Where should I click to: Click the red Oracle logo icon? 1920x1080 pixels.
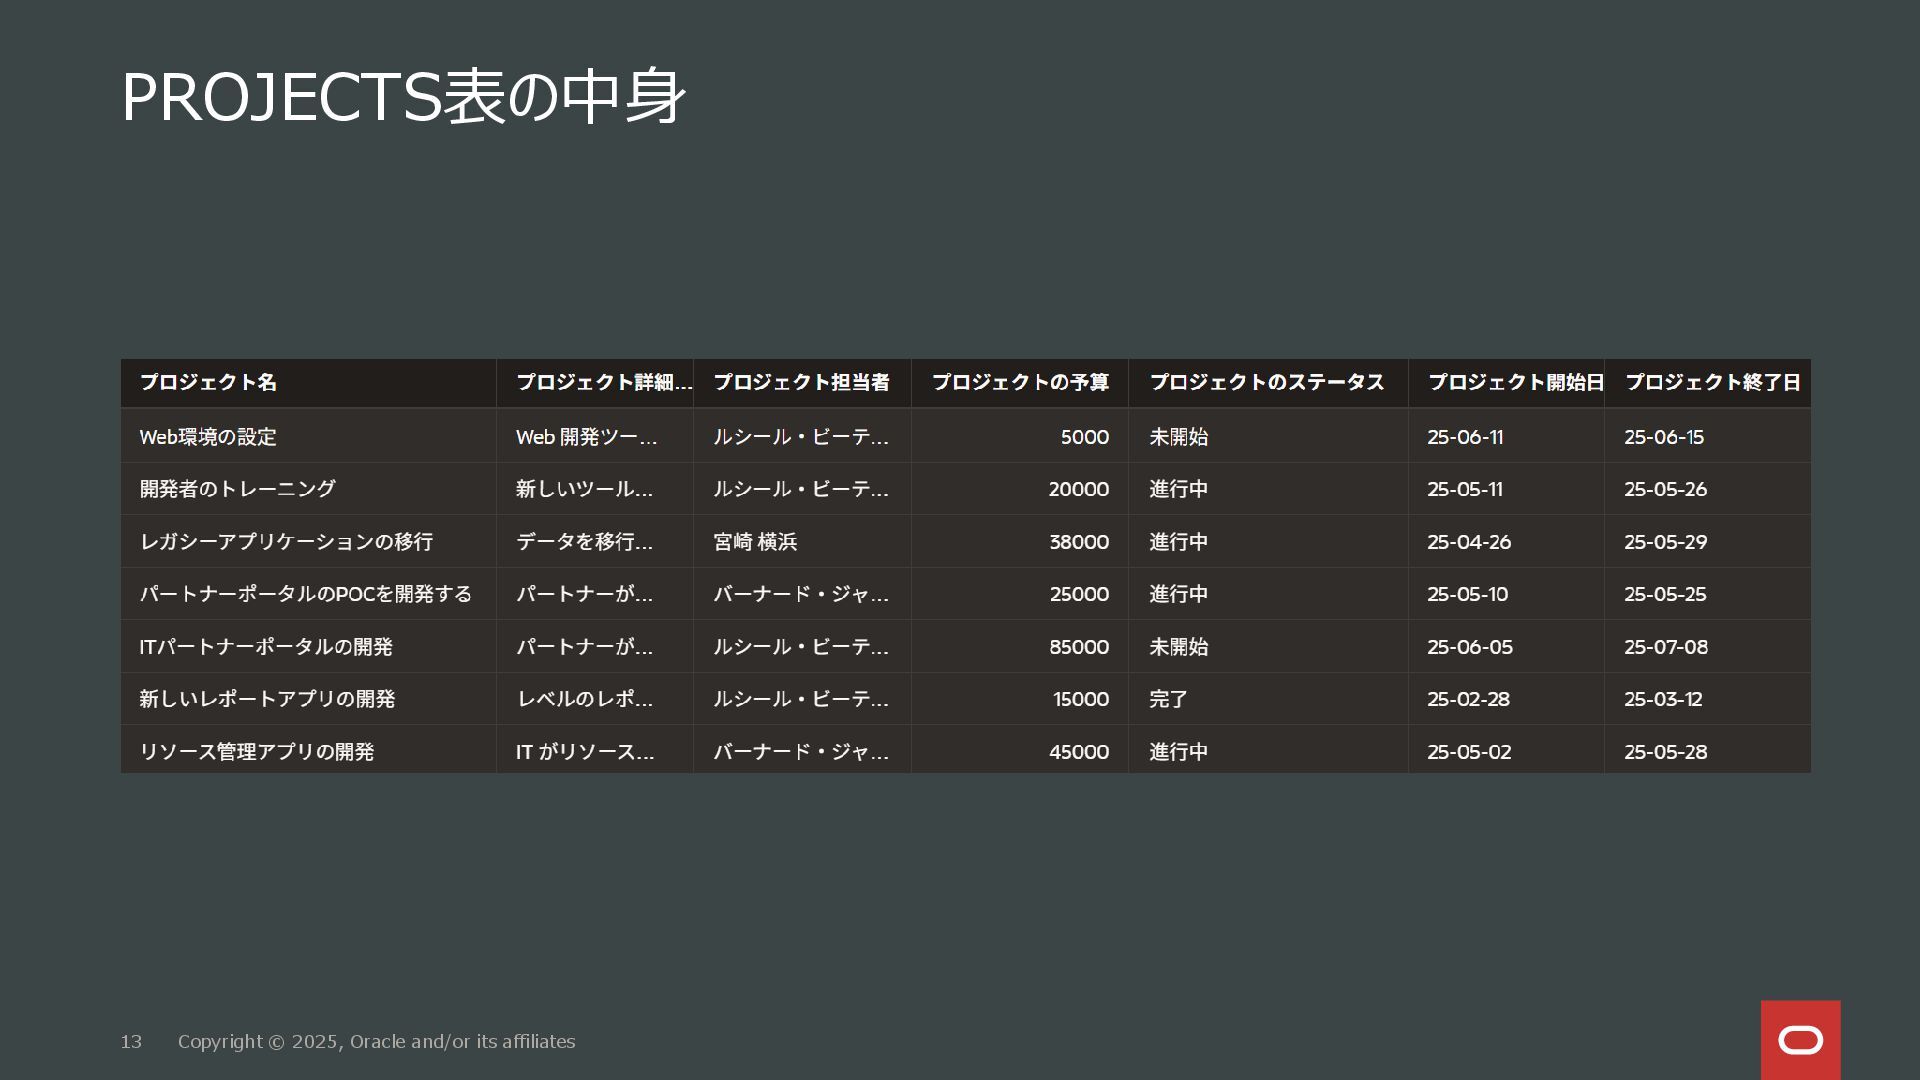[x=1800, y=1040]
